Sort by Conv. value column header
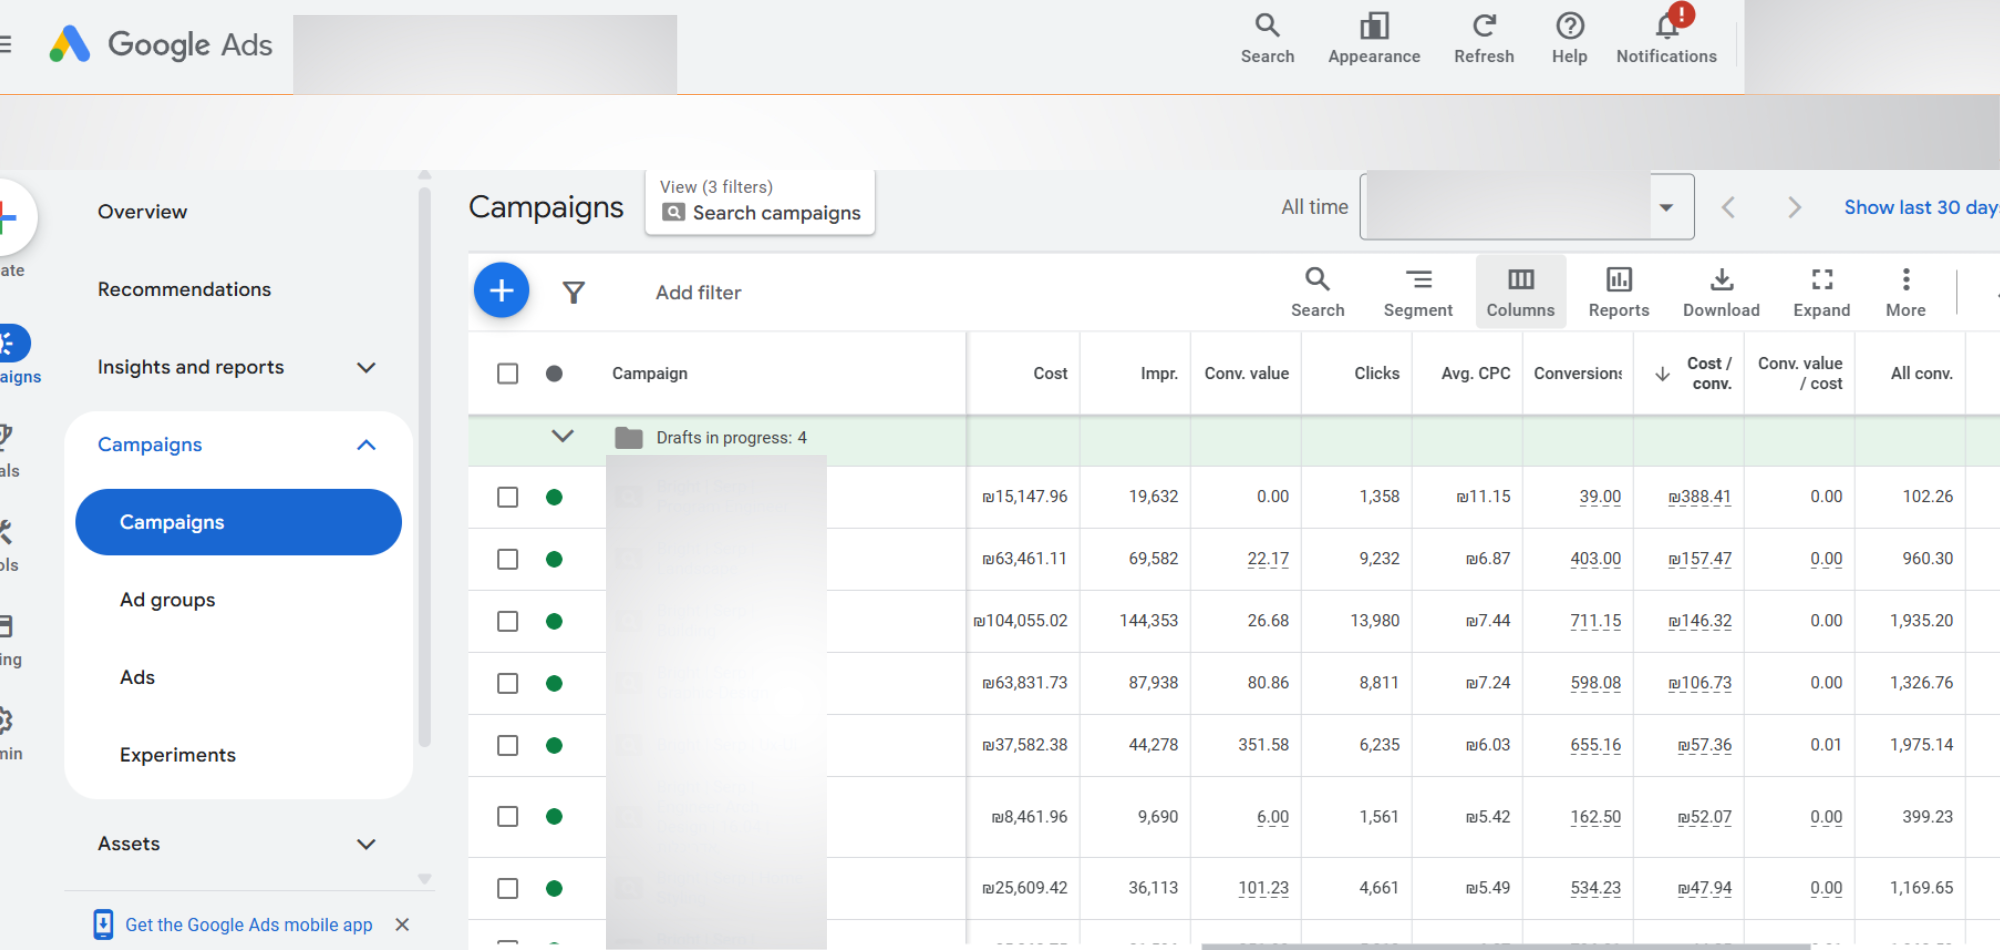Viewport: 2000px width, 950px height. pos(1246,373)
